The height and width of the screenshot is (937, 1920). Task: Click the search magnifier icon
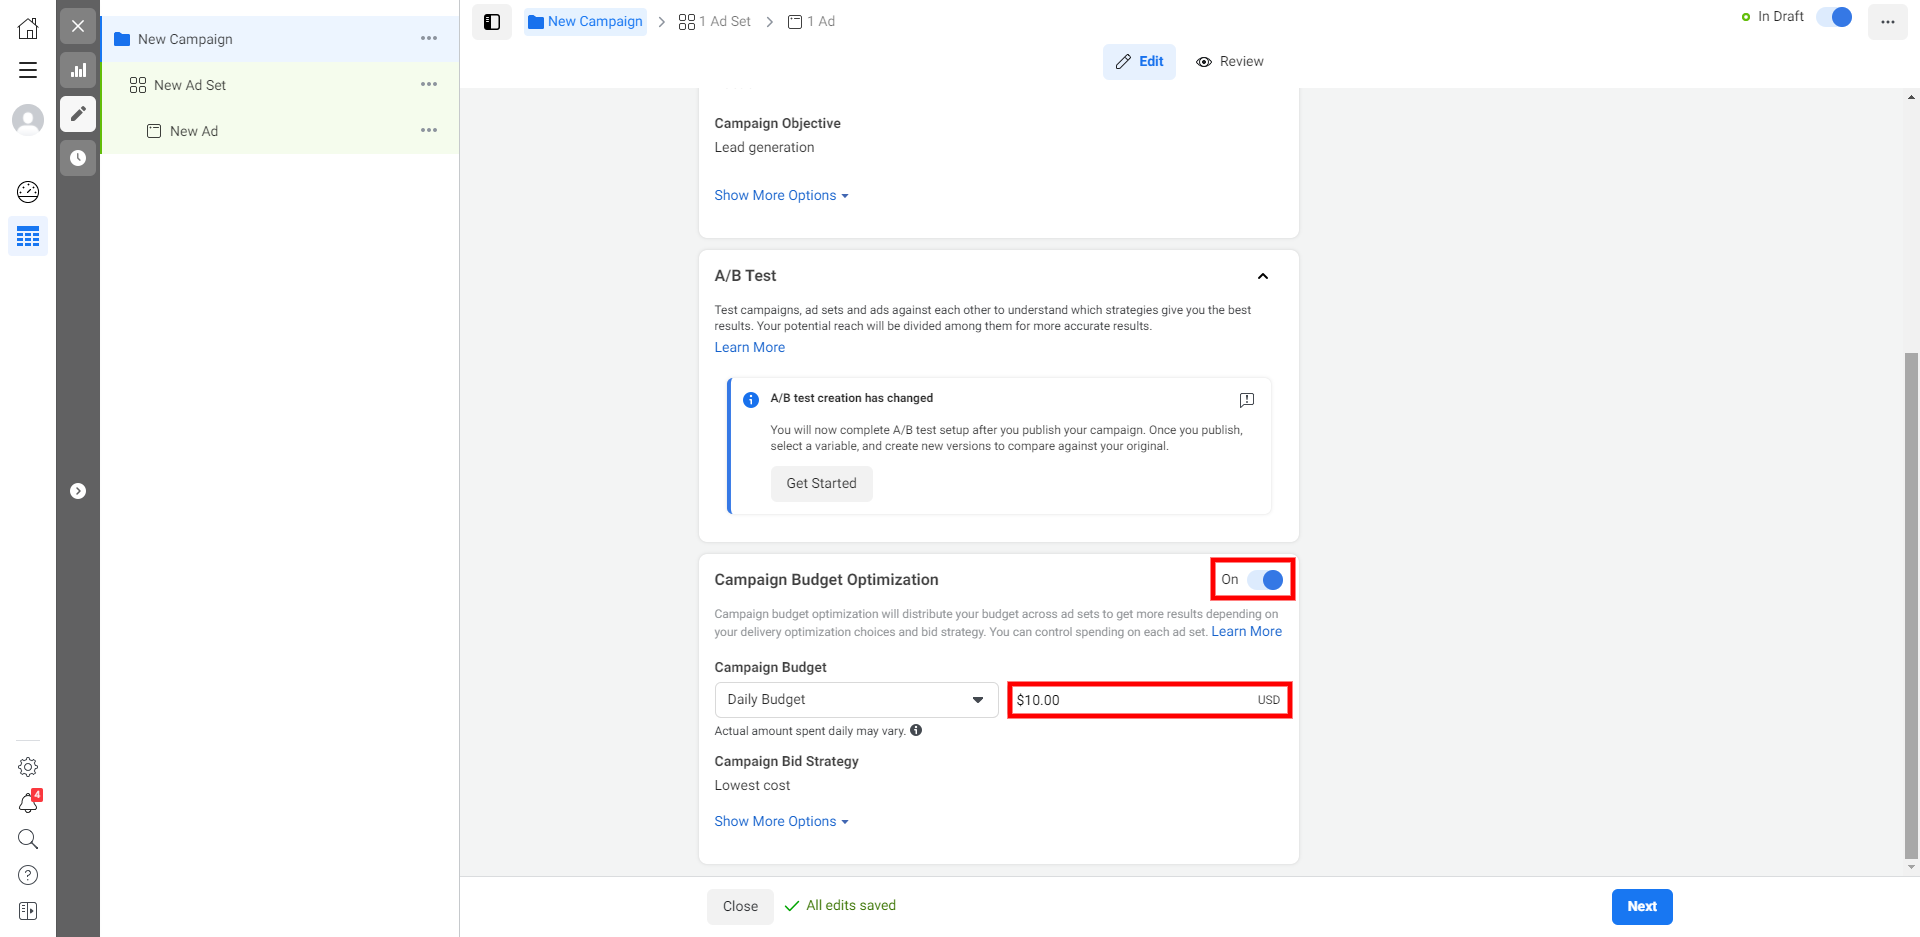click(28, 839)
